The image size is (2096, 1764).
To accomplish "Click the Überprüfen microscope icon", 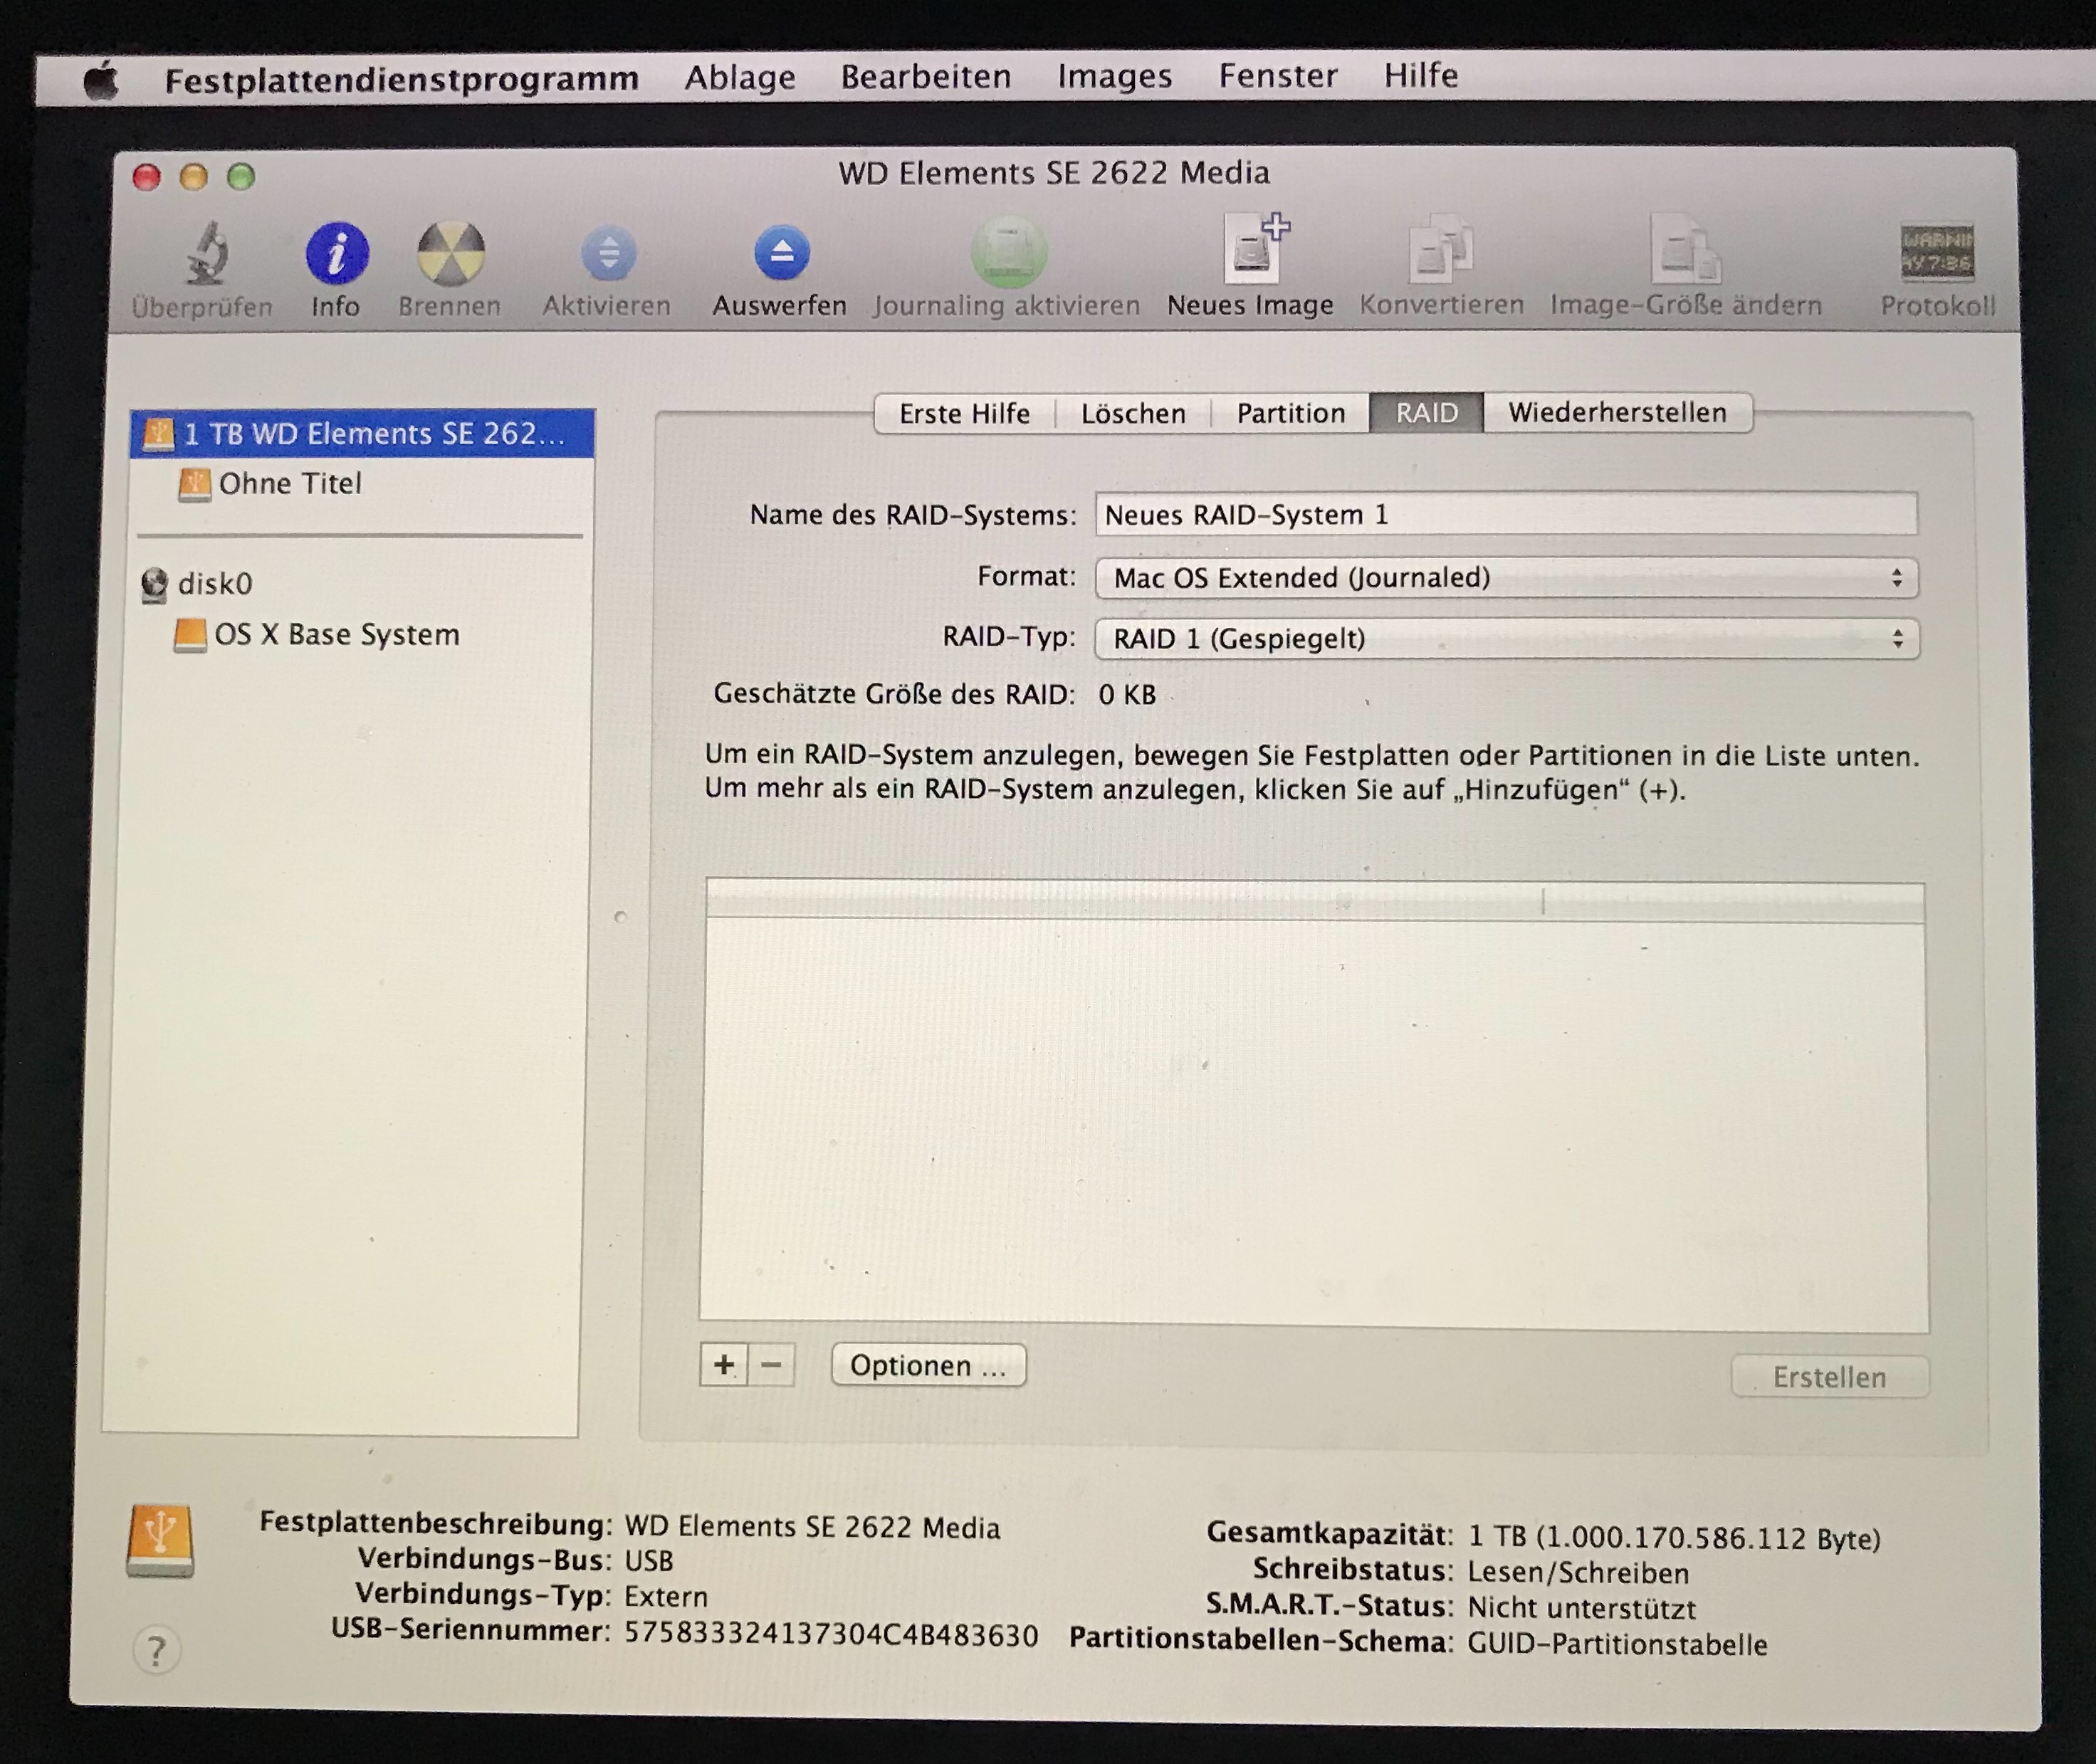I will point(206,253).
